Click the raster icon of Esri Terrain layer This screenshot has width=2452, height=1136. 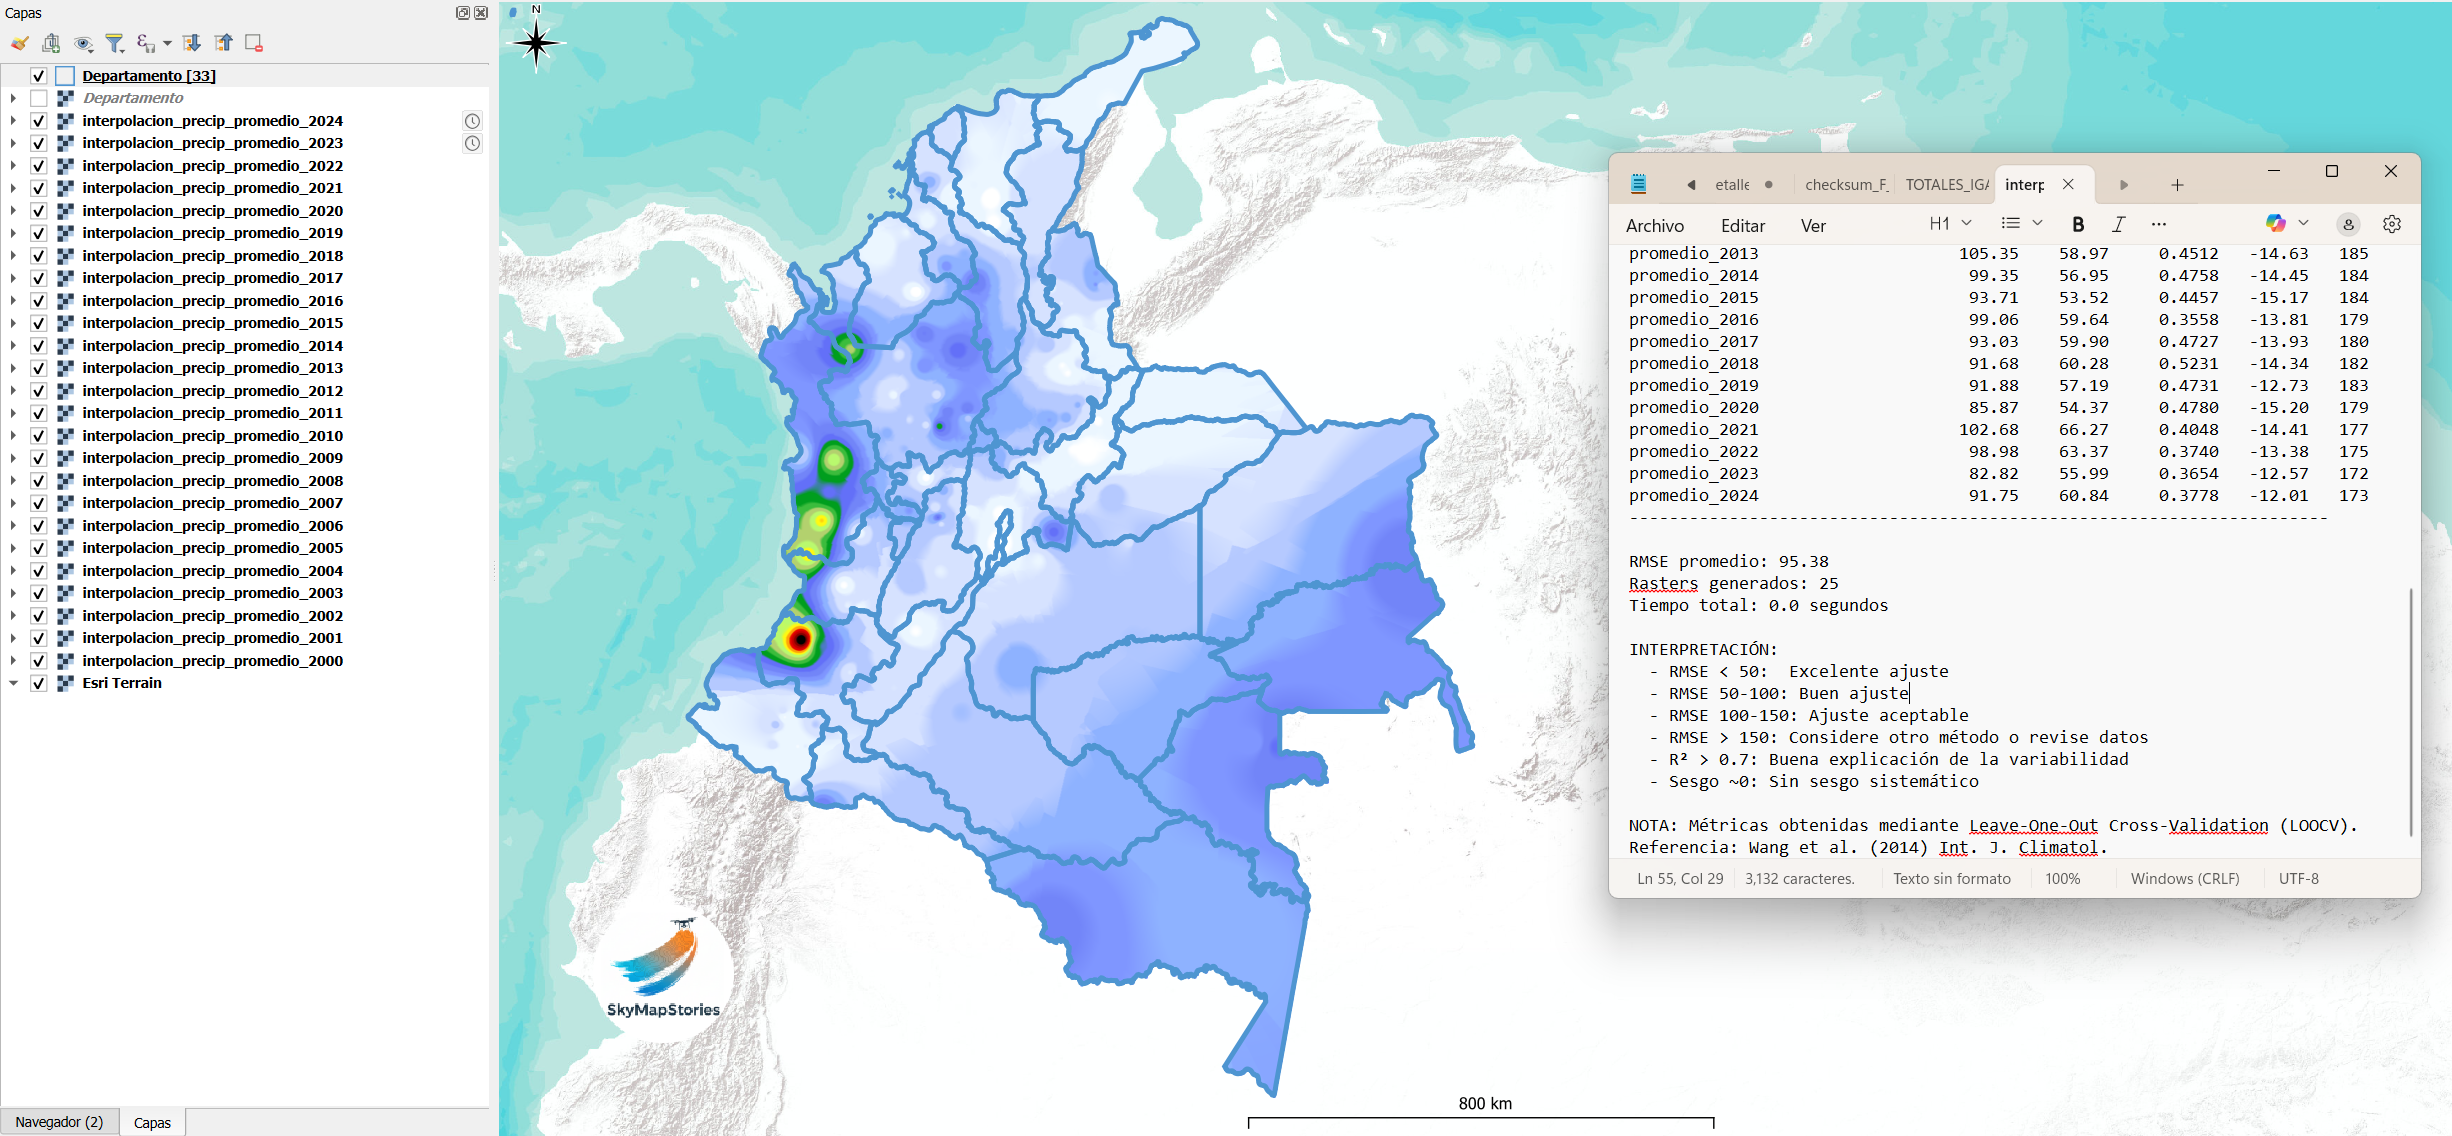(x=66, y=683)
